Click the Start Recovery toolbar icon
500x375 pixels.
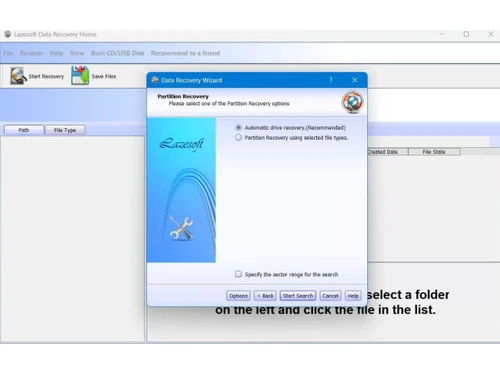pos(18,76)
